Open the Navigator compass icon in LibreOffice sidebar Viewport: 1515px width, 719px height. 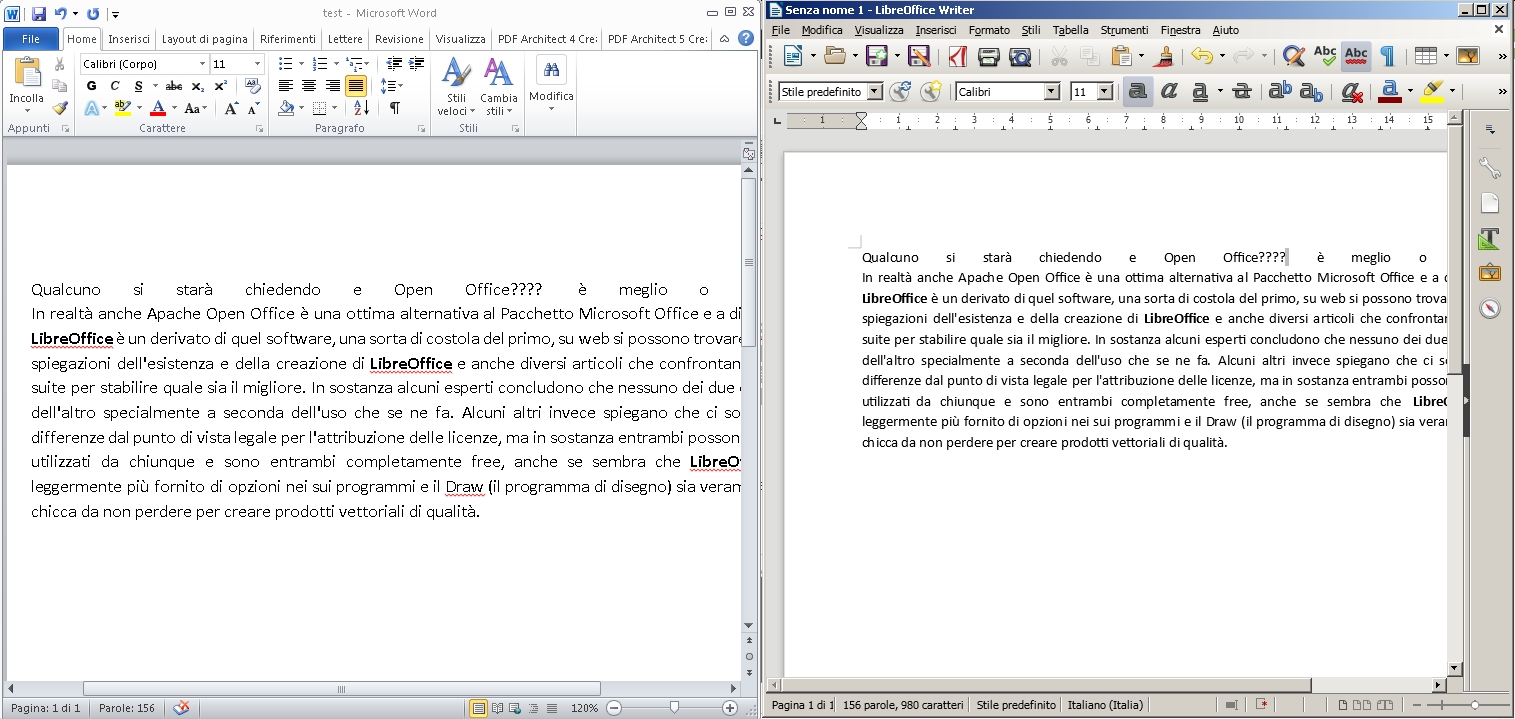(1490, 308)
